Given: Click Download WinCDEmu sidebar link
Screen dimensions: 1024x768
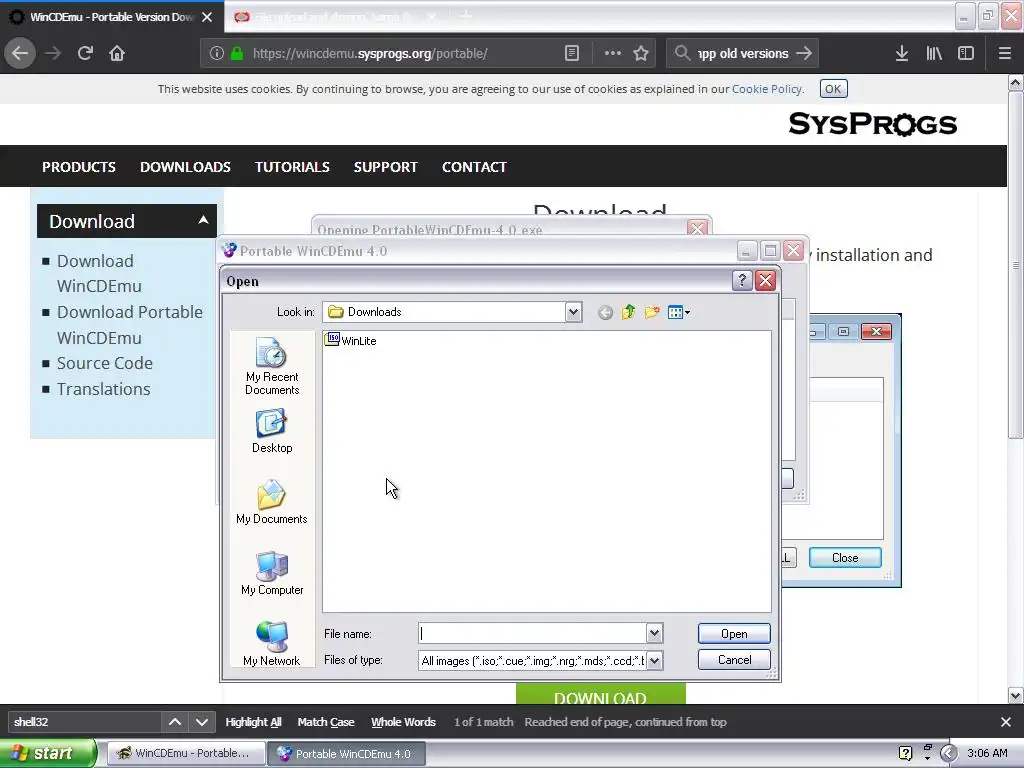Looking at the screenshot, I should pyautogui.click(x=99, y=274).
